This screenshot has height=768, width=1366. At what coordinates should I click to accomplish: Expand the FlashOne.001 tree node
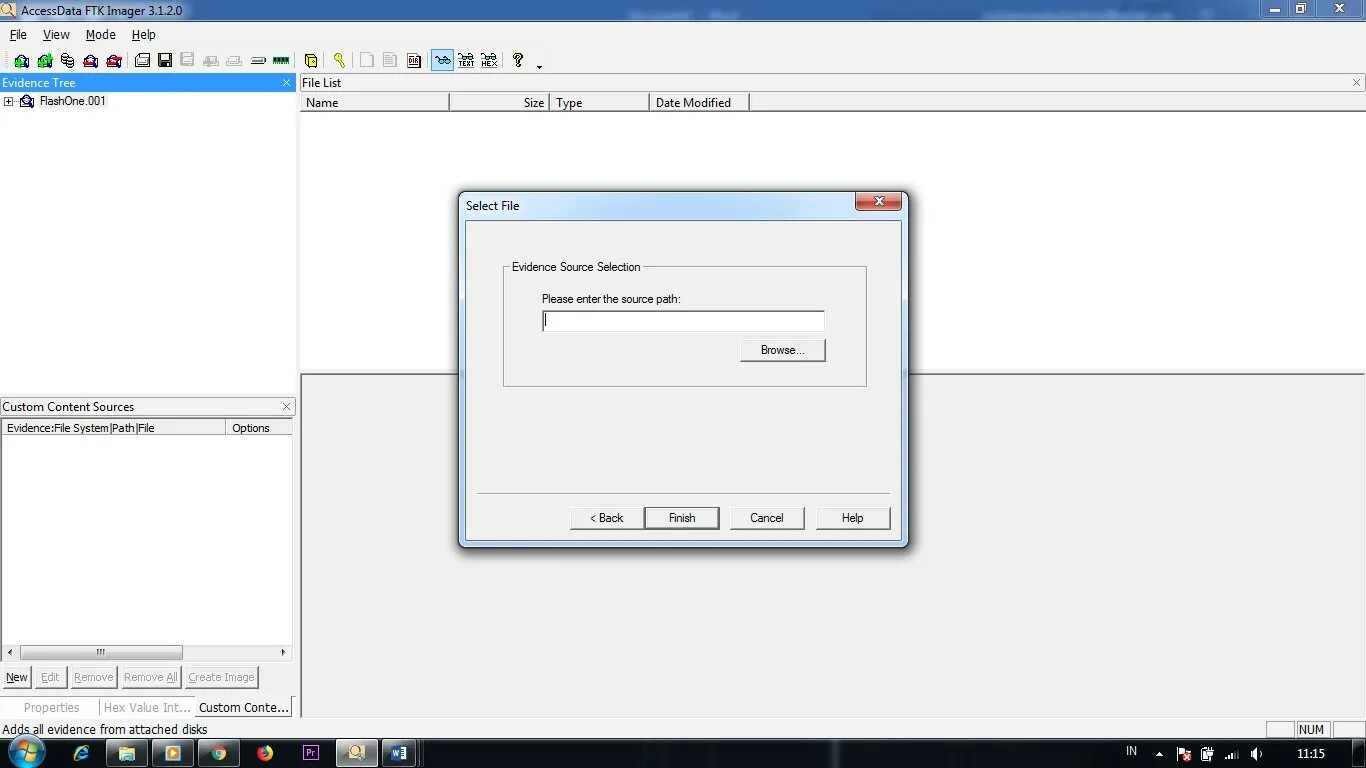(x=8, y=101)
